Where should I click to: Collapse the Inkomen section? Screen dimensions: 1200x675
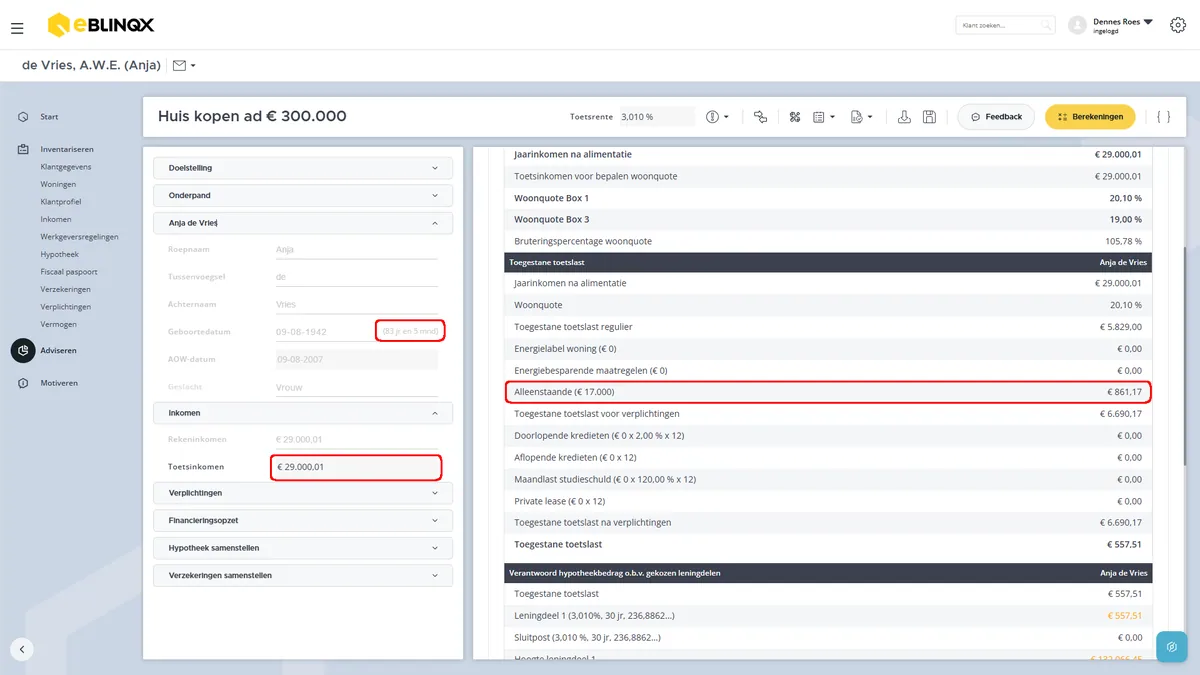click(303, 413)
